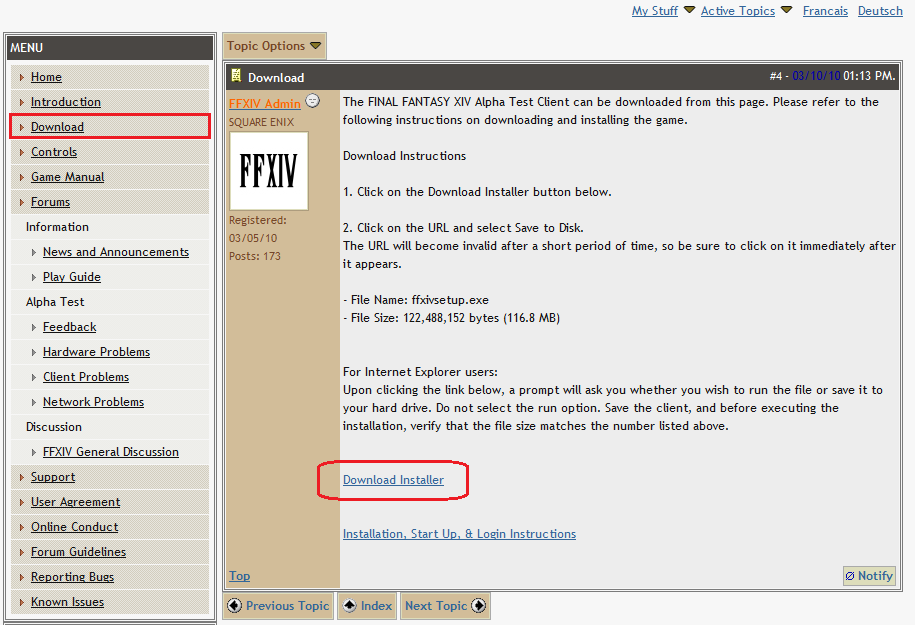Click the Notify button
The height and width of the screenshot is (625, 915).
point(869,576)
